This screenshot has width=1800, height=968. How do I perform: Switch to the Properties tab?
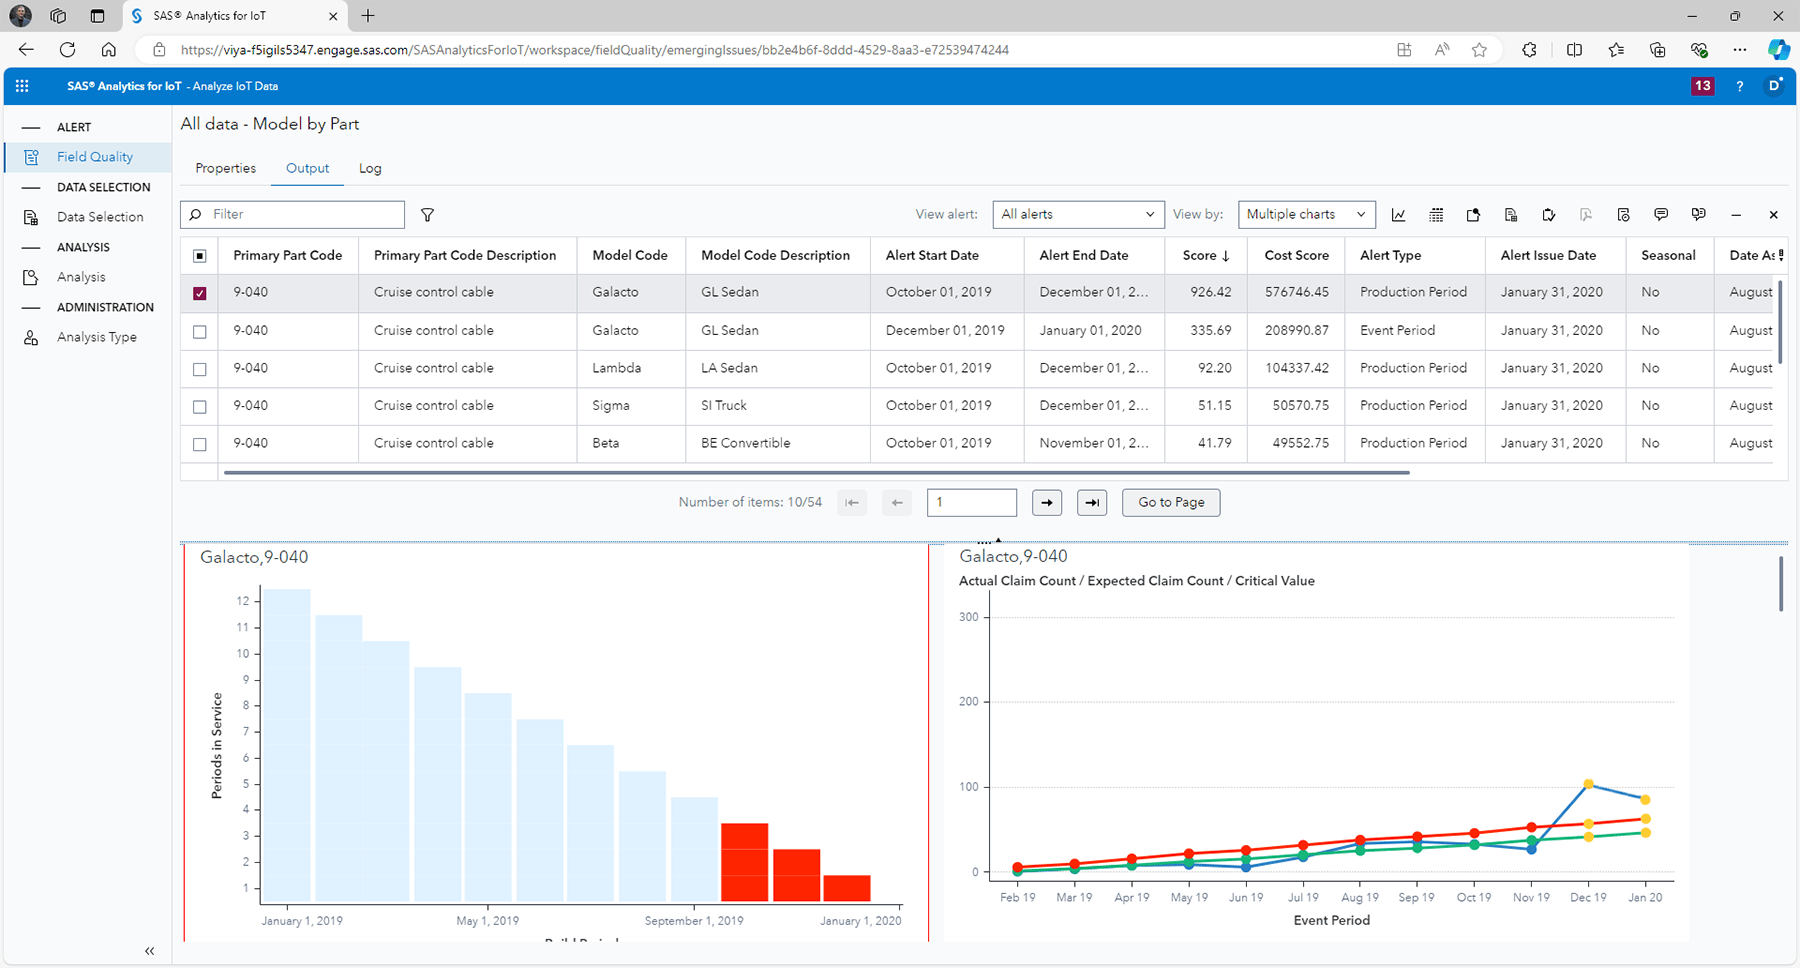225,168
